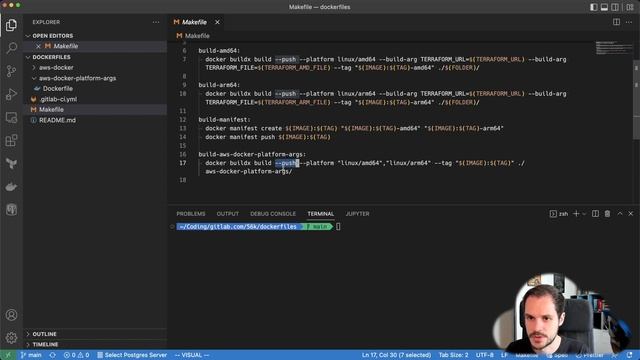This screenshot has width=640, height=360.
Task: Open the Dockerfile in the explorer
Action: click(58, 89)
